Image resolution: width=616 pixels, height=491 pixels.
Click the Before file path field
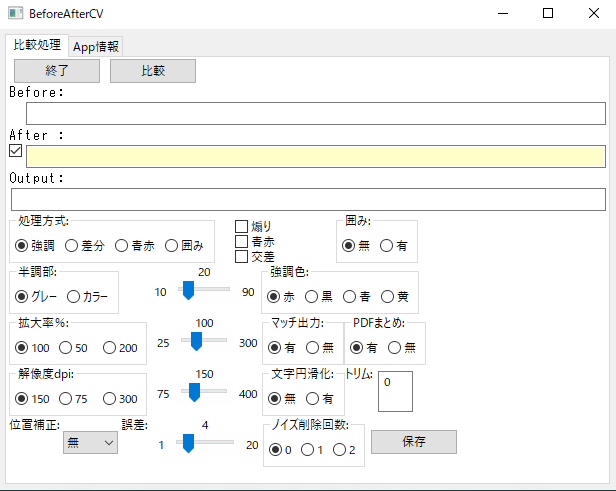pos(316,113)
